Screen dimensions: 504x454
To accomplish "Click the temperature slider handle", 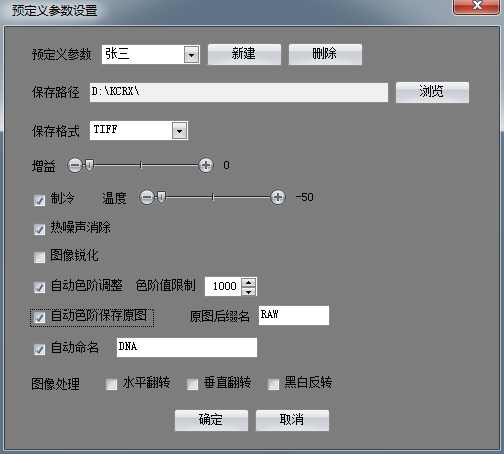I will click(x=161, y=197).
